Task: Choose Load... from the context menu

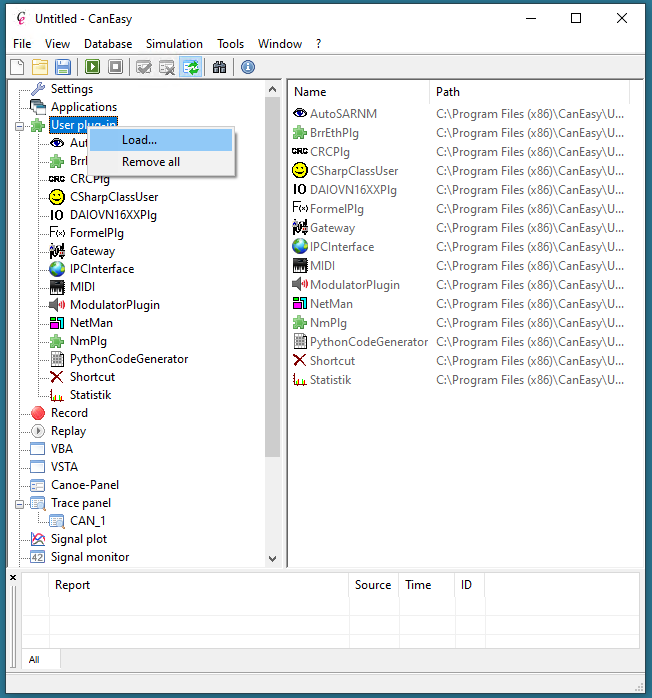Action: point(161,140)
